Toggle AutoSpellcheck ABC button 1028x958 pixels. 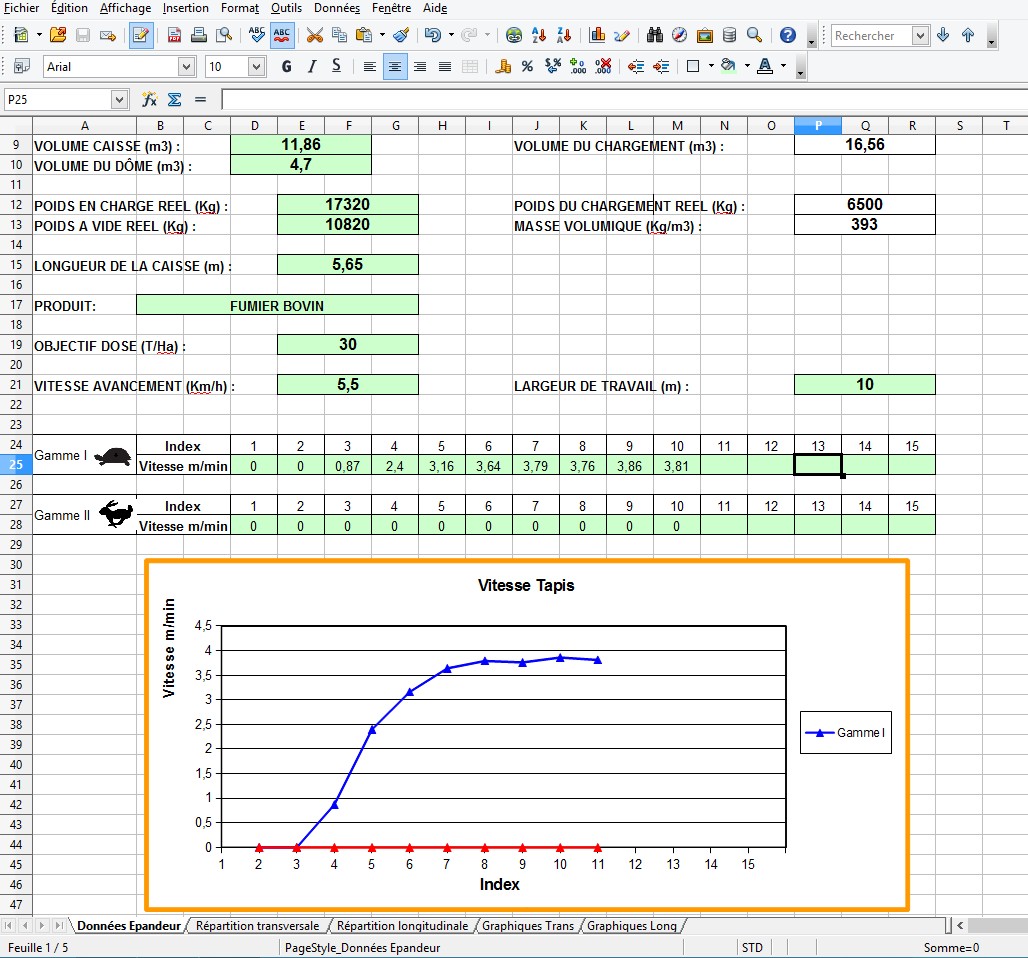point(282,35)
